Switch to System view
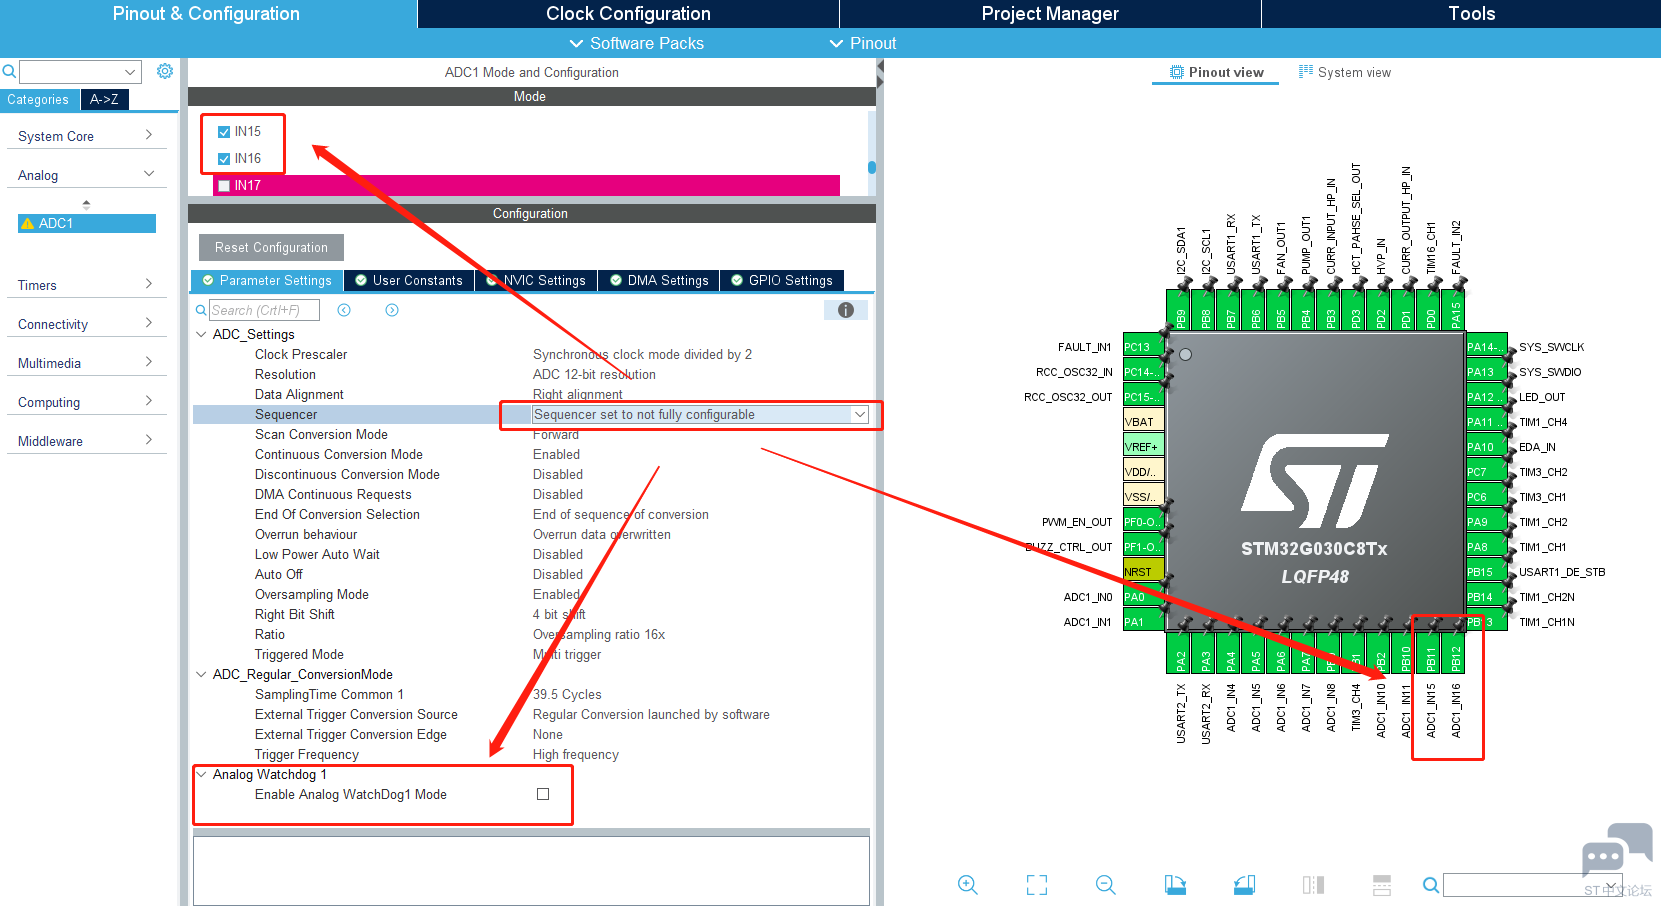 pos(1344,72)
